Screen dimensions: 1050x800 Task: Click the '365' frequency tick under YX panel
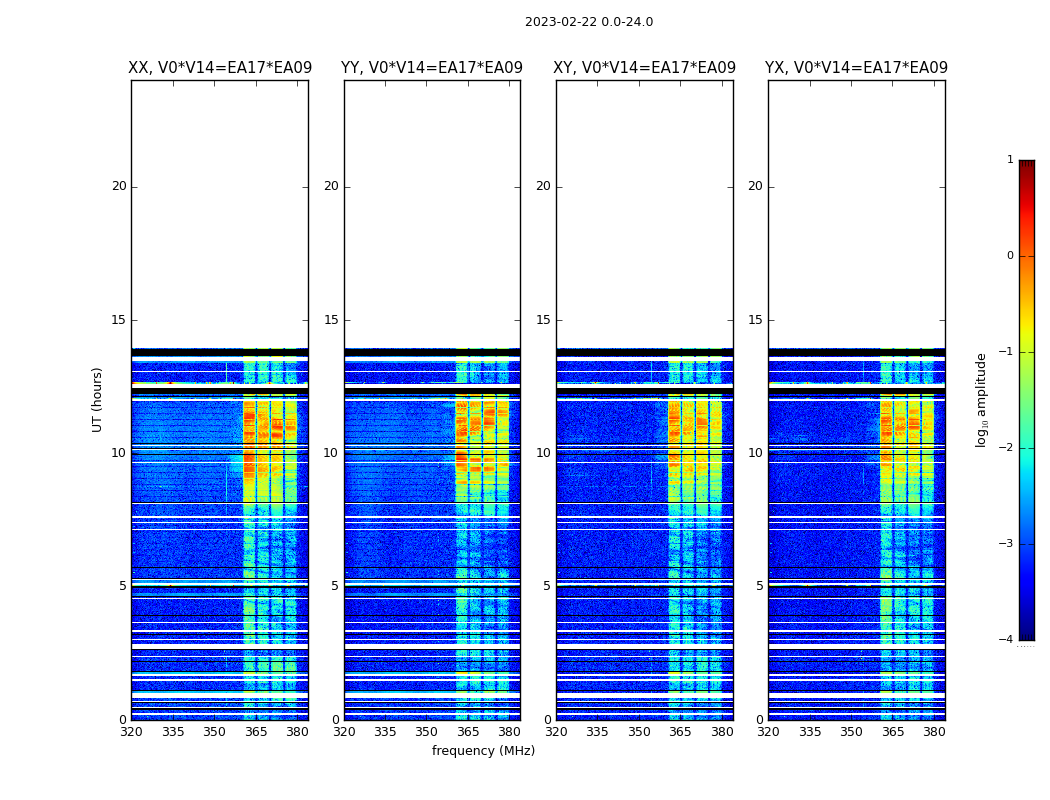tap(892, 732)
